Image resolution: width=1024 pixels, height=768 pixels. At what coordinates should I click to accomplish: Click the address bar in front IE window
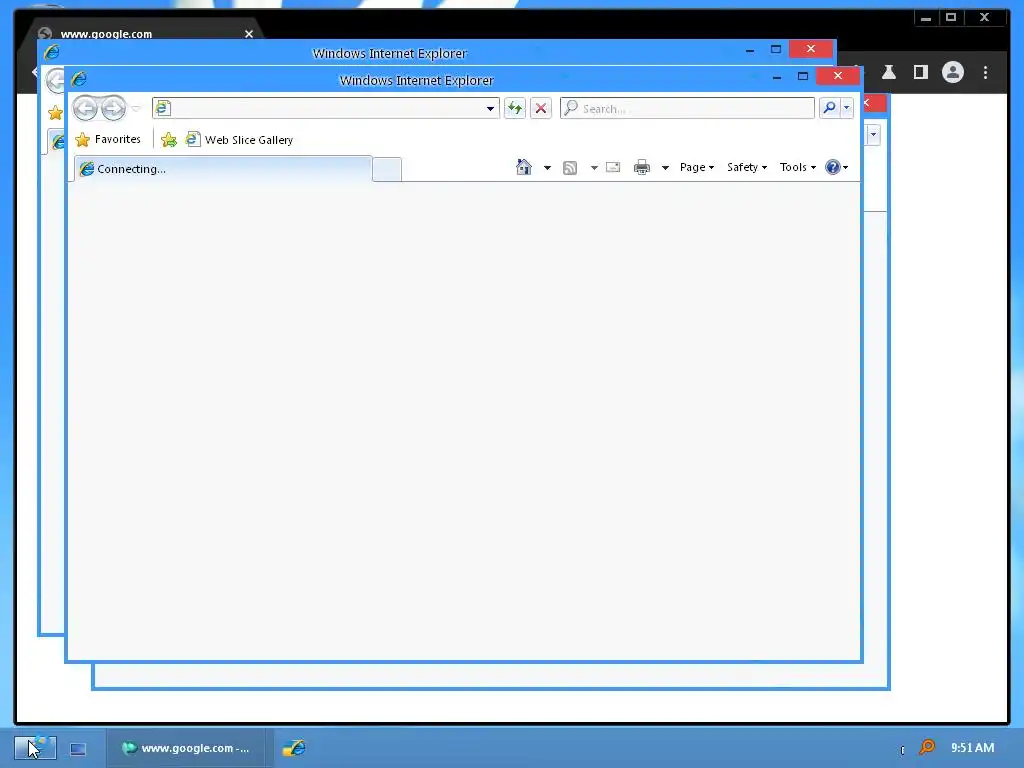click(x=325, y=108)
